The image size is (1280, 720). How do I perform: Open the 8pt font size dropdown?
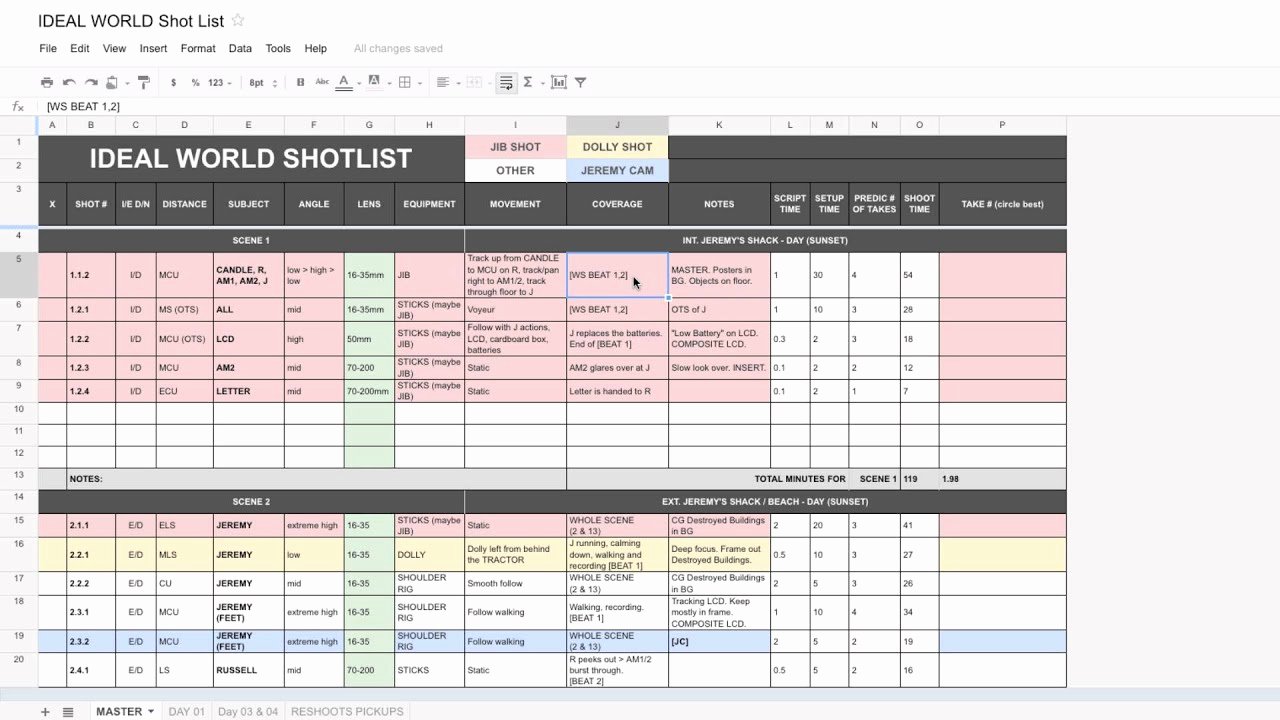263,83
